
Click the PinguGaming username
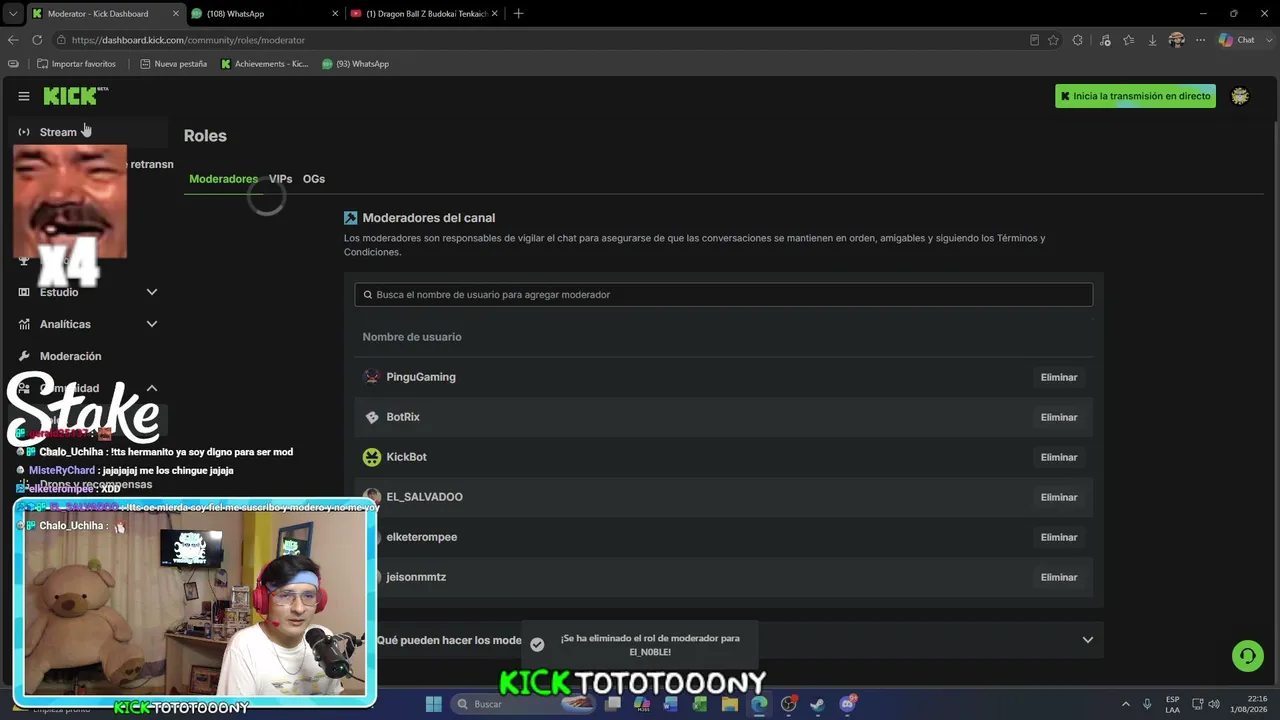pos(421,377)
